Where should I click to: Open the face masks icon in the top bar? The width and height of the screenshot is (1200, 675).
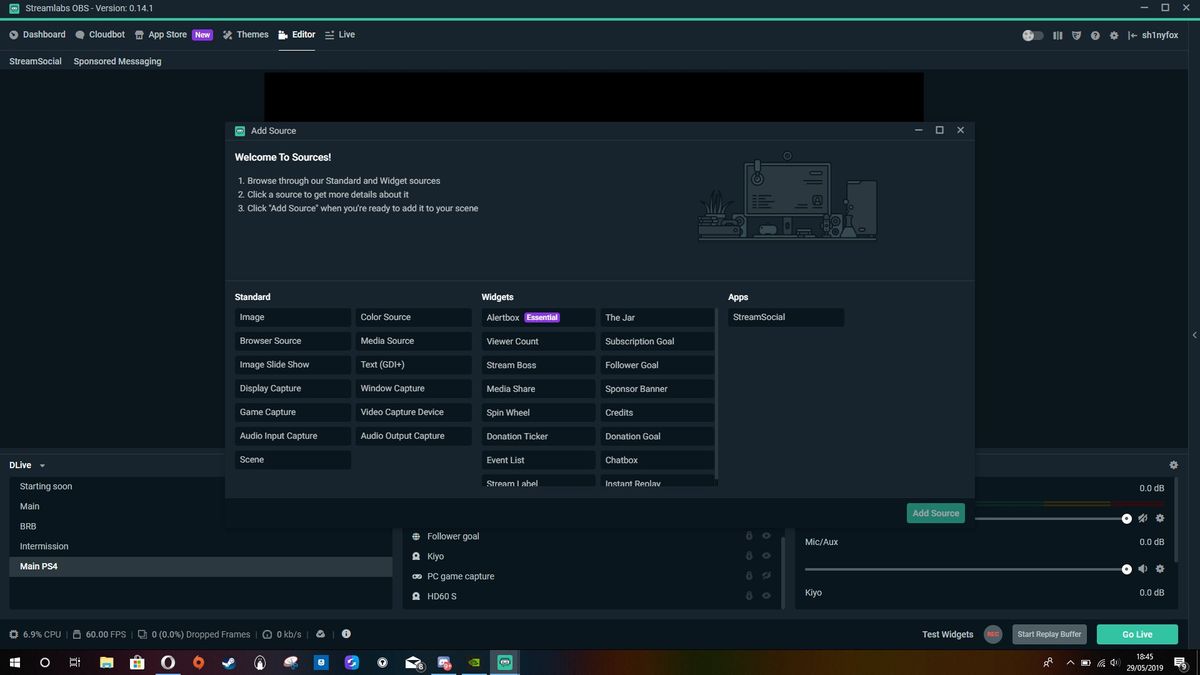[1077, 35]
